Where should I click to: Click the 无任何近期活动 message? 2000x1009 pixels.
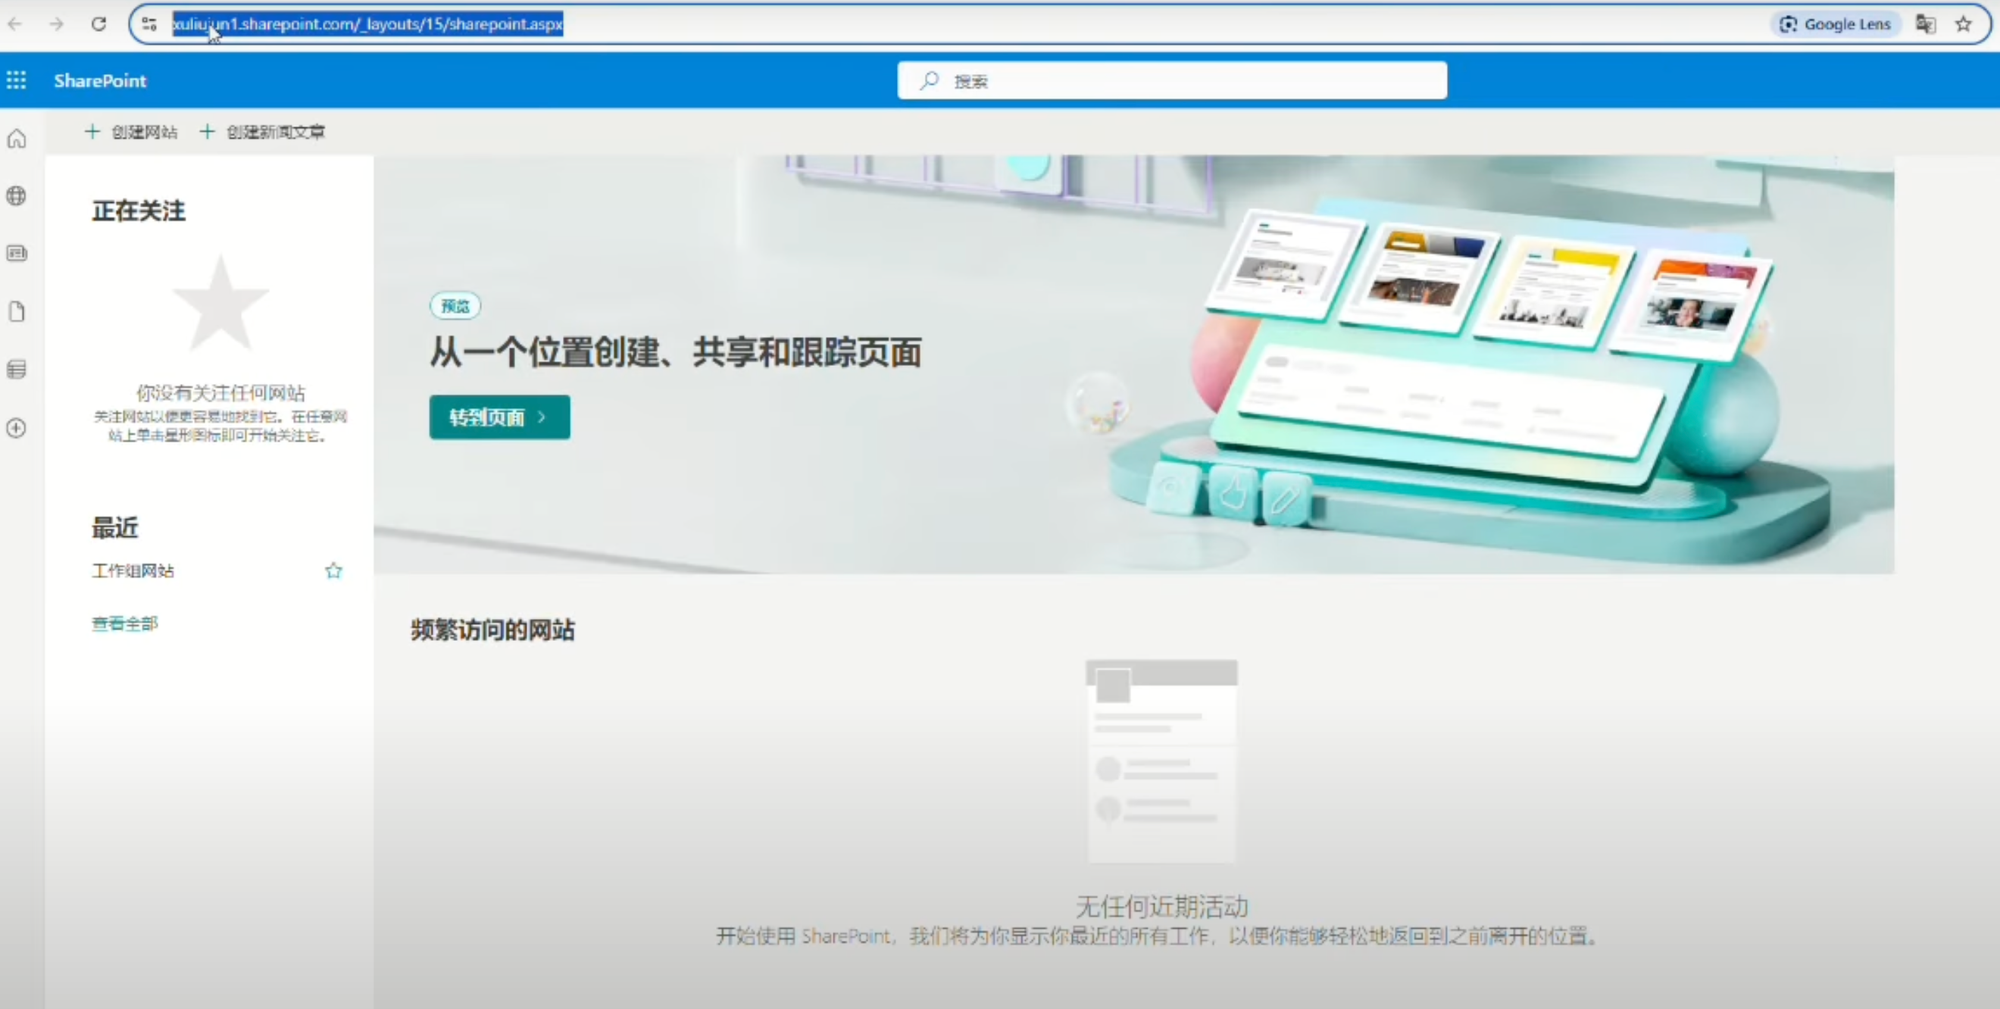[1162, 907]
